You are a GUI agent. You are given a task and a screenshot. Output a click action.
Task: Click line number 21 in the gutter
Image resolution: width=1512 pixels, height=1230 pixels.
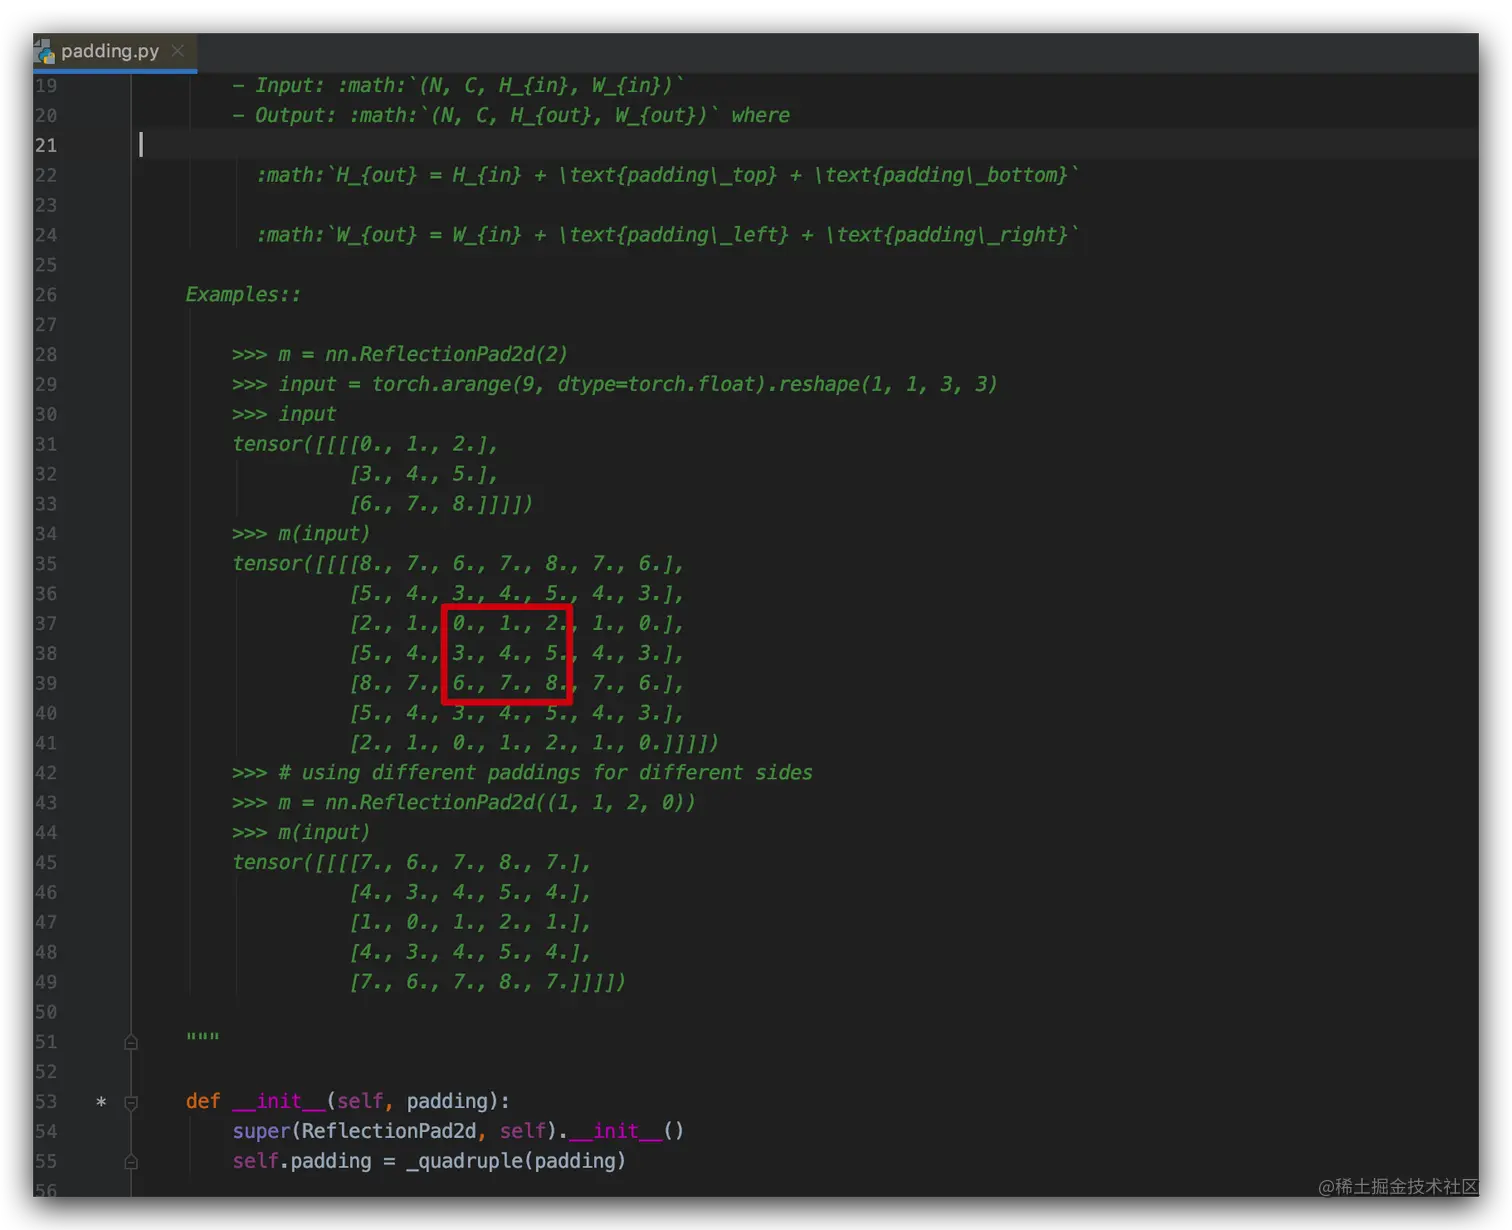[46, 145]
